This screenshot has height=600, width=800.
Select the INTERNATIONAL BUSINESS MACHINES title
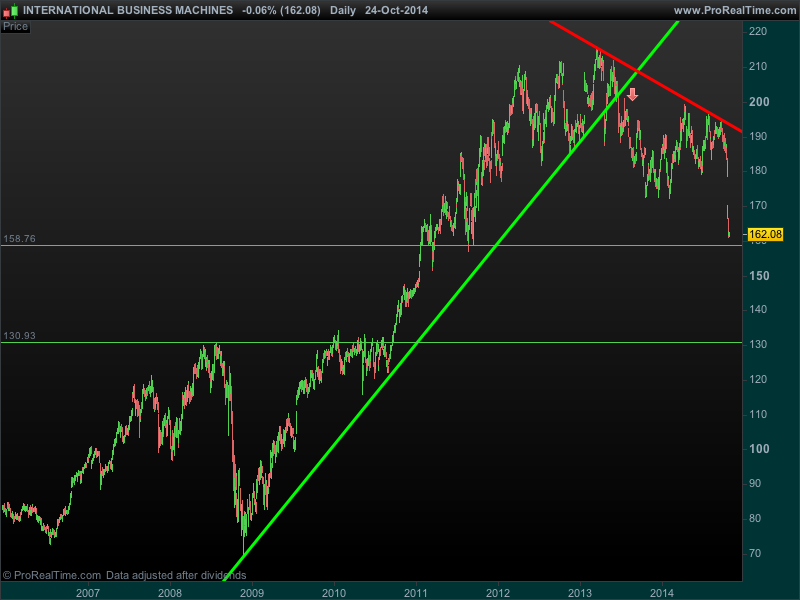(128, 10)
